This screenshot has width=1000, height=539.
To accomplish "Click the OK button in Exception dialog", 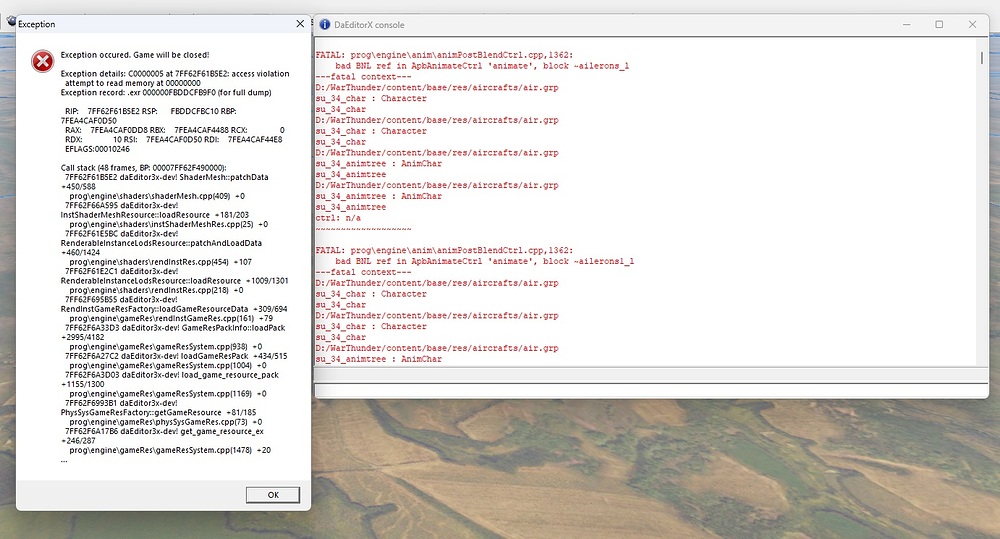I will pyautogui.click(x=273, y=495).
